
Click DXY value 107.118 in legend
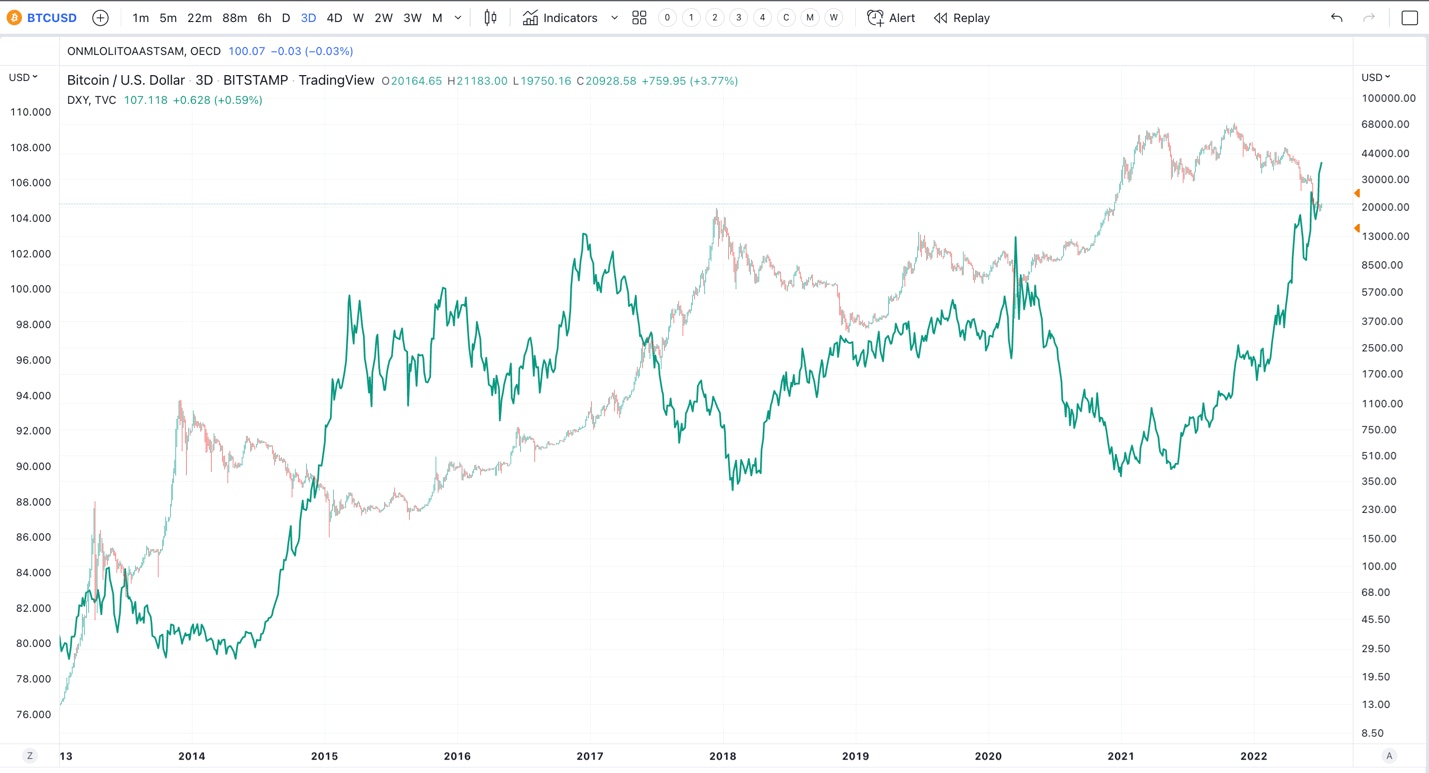click(x=146, y=100)
